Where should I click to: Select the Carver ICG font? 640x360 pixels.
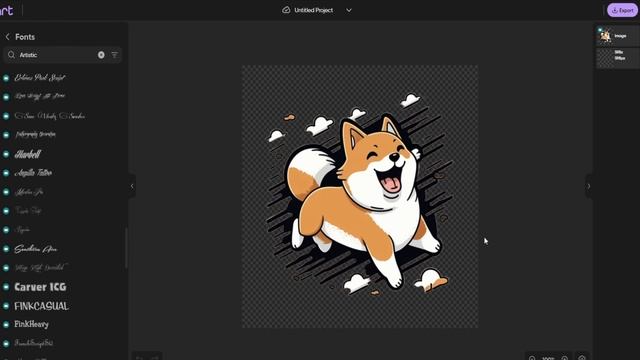click(40, 287)
